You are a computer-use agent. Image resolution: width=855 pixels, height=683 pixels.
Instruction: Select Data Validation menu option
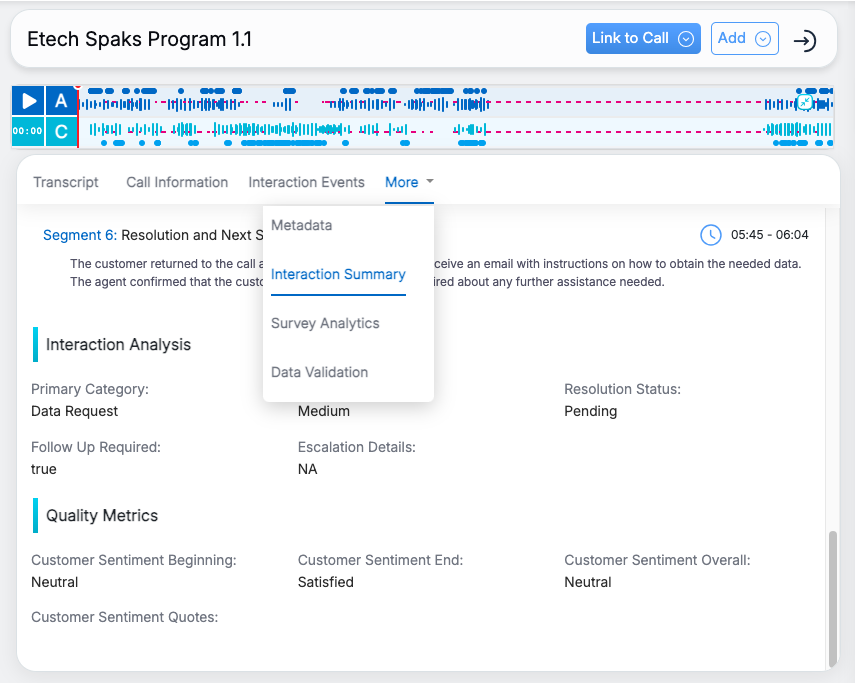[x=319, y=373]
